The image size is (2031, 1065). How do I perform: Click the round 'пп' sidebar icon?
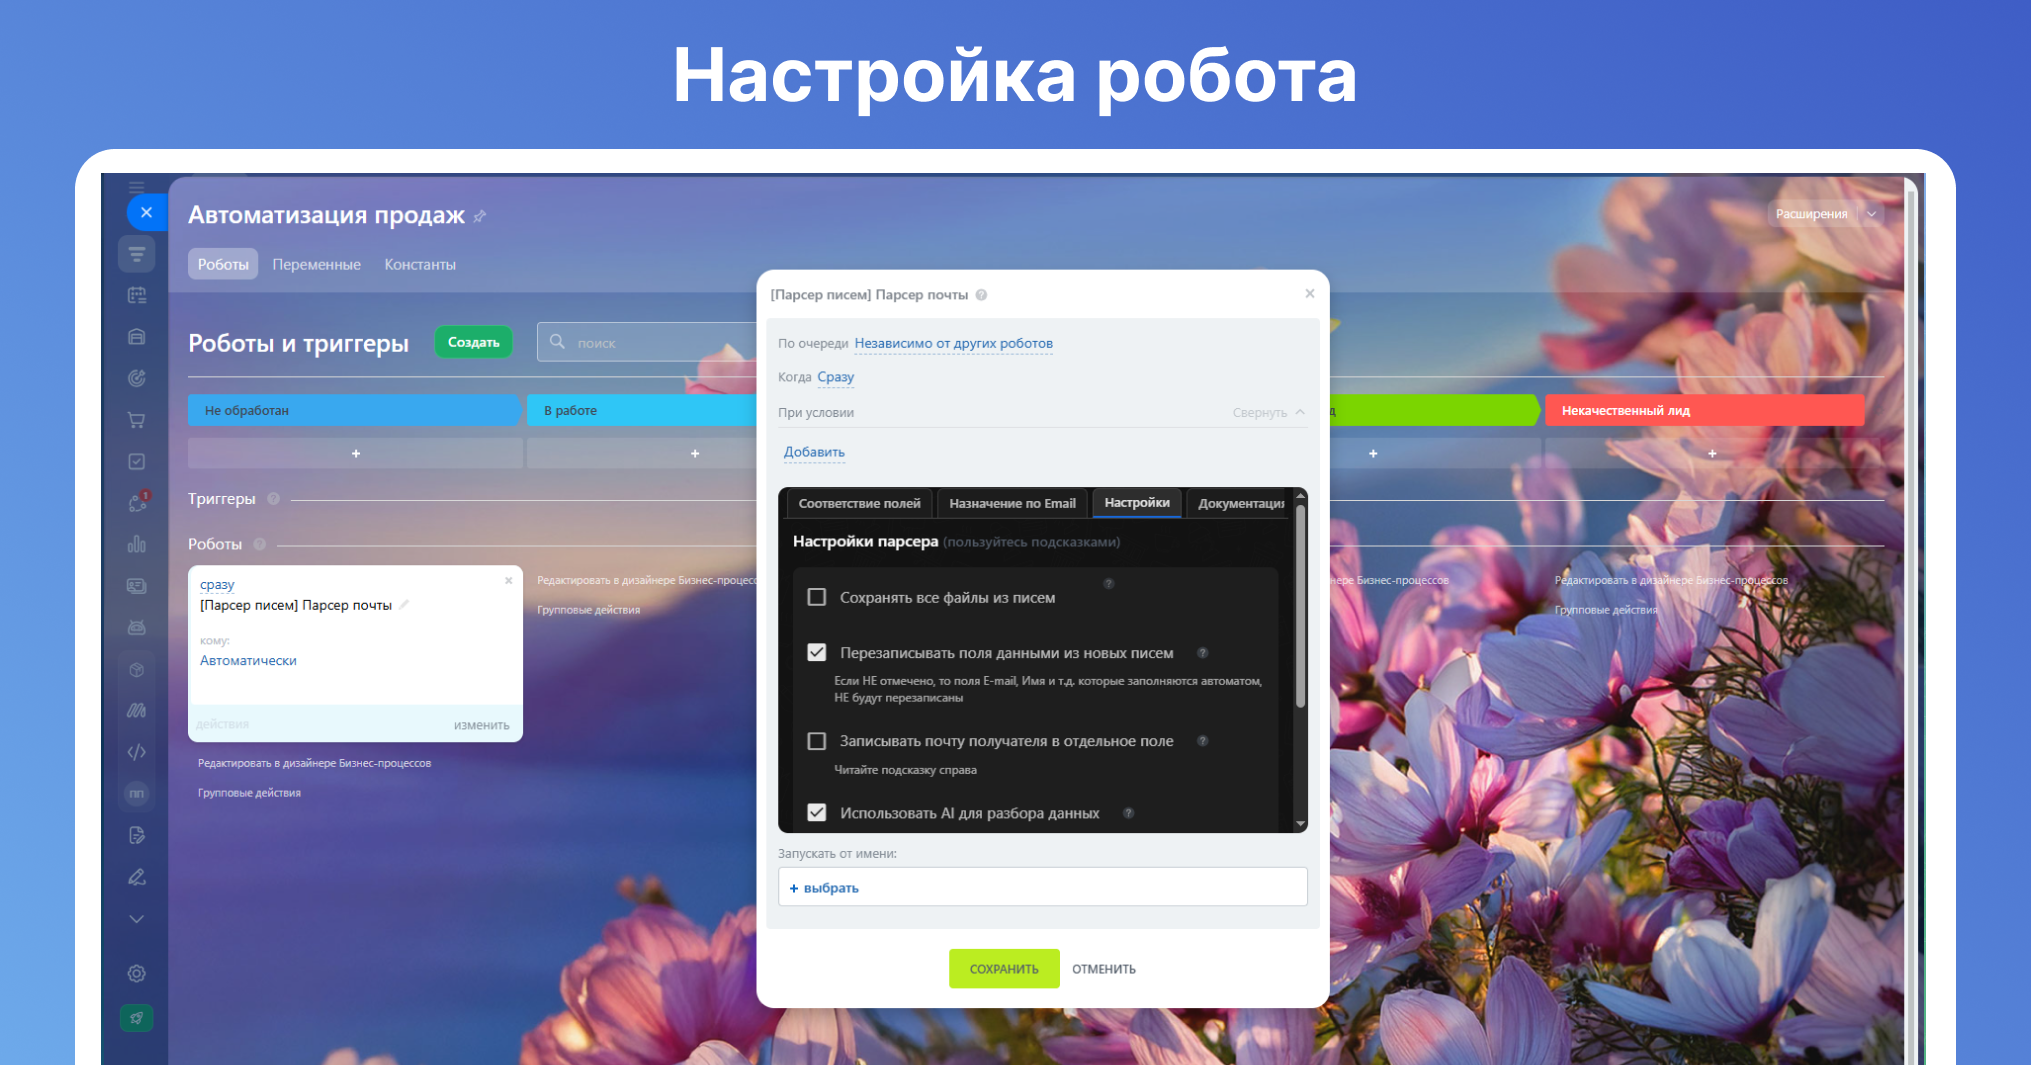[137, 793]
